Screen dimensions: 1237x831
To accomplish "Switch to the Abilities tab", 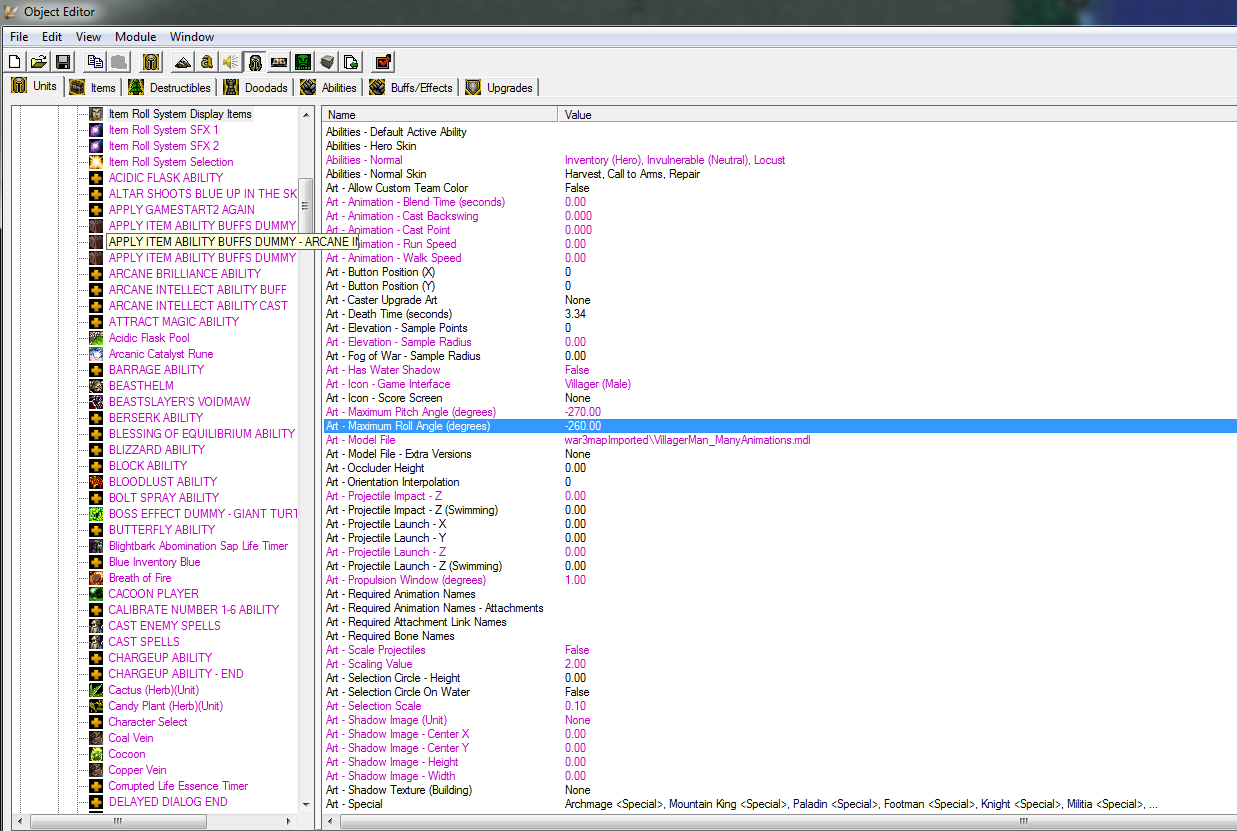I will point(329,88).
